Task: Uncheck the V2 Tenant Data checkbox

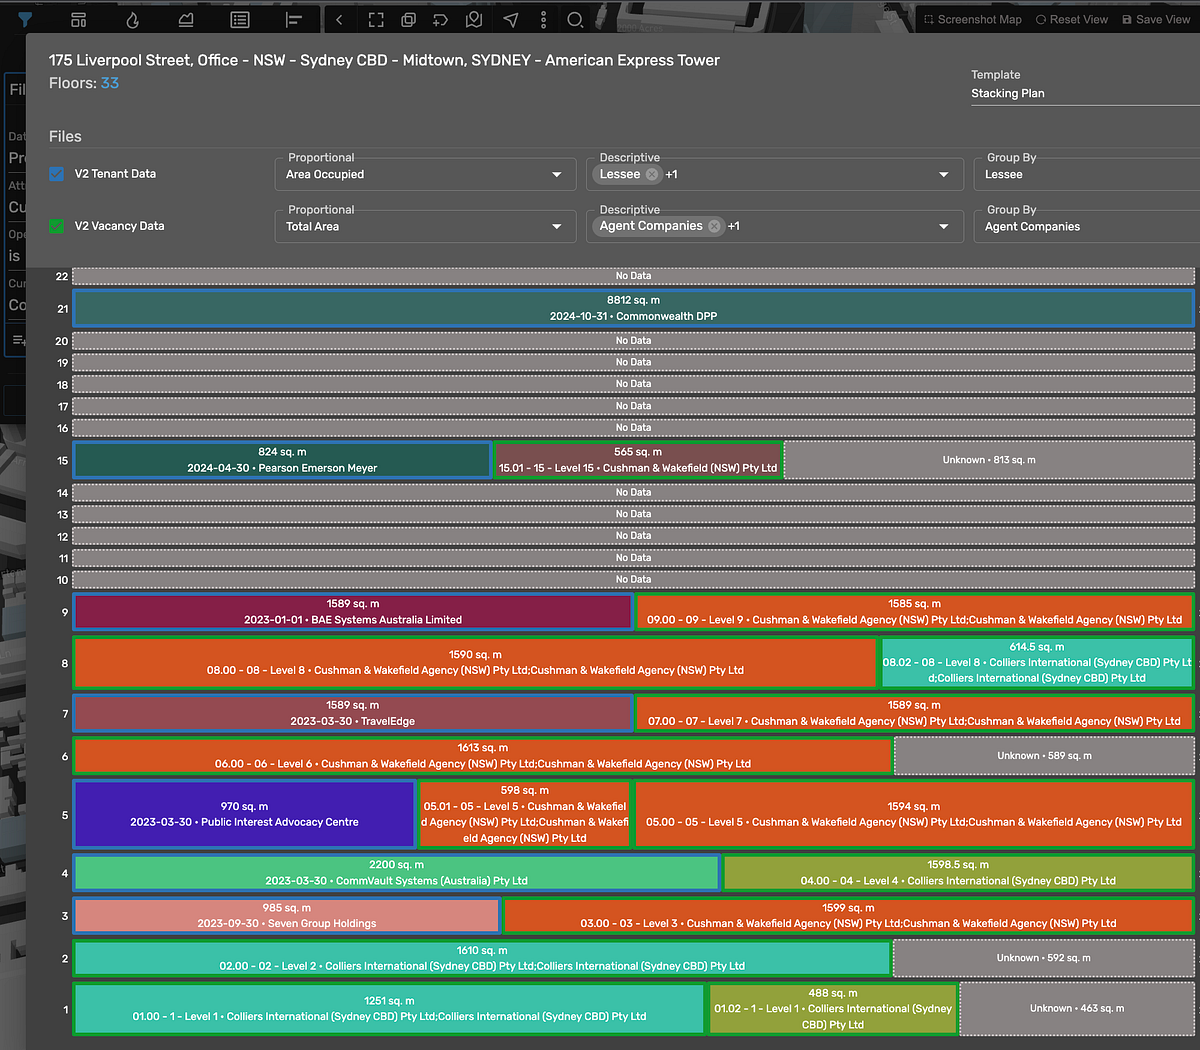Action: tap(57, 174)
